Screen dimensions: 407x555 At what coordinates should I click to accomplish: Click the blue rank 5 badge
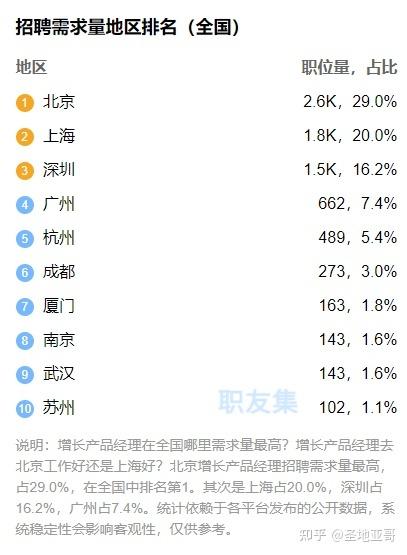coord(25,239)
